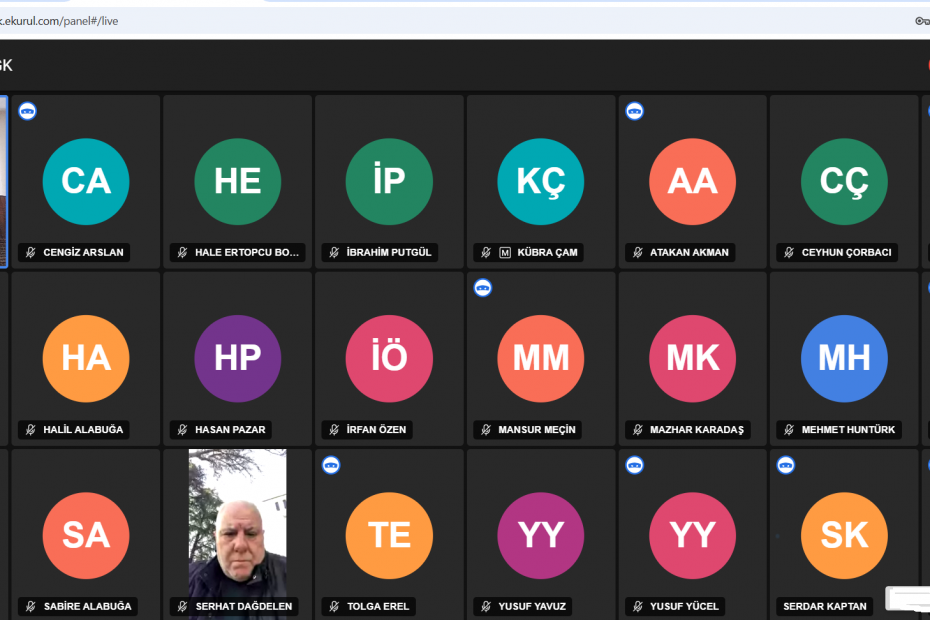Click the browser address bar URL
930x620 pixels.
59,21
